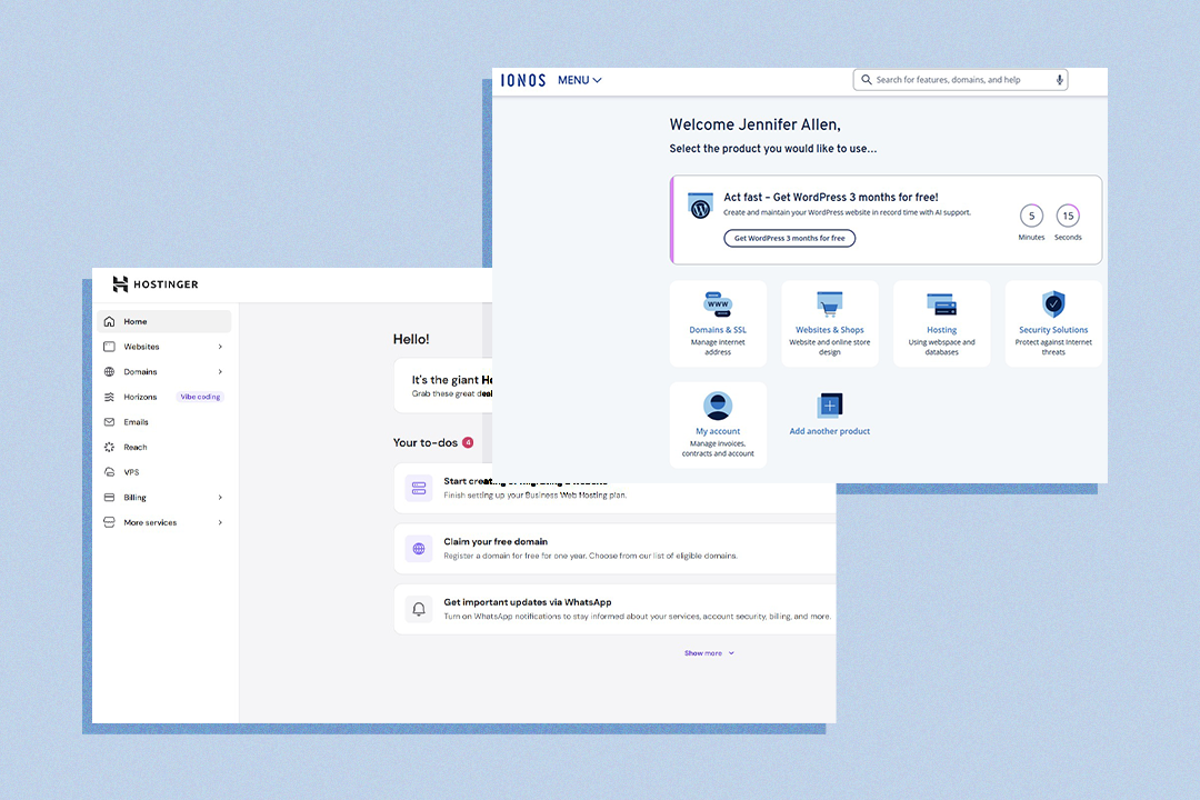Viewport: 1200px width, 800px height.
Task: Open Get important updates via WhatsApp to-do
Action: click(x=615, y=609)
